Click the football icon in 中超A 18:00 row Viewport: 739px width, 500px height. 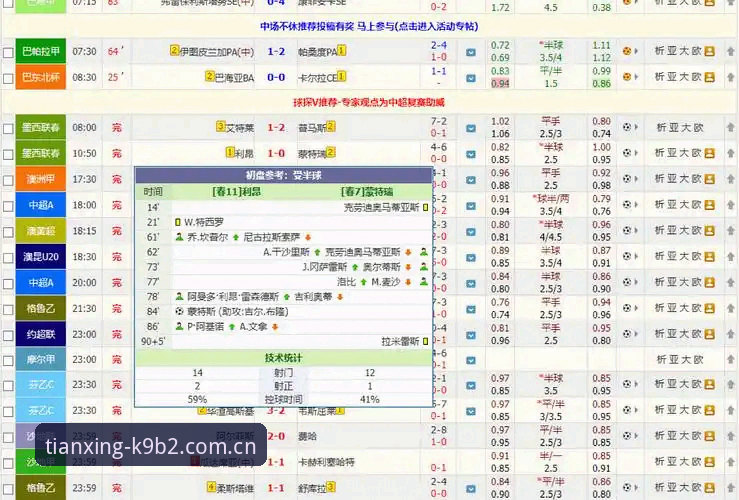(626, 205)
